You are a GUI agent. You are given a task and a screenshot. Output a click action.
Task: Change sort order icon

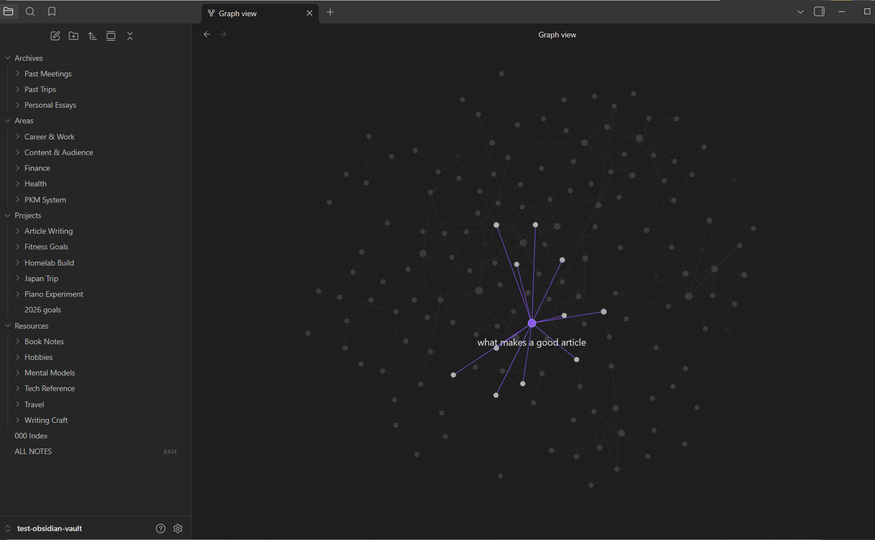coord(92,36)
